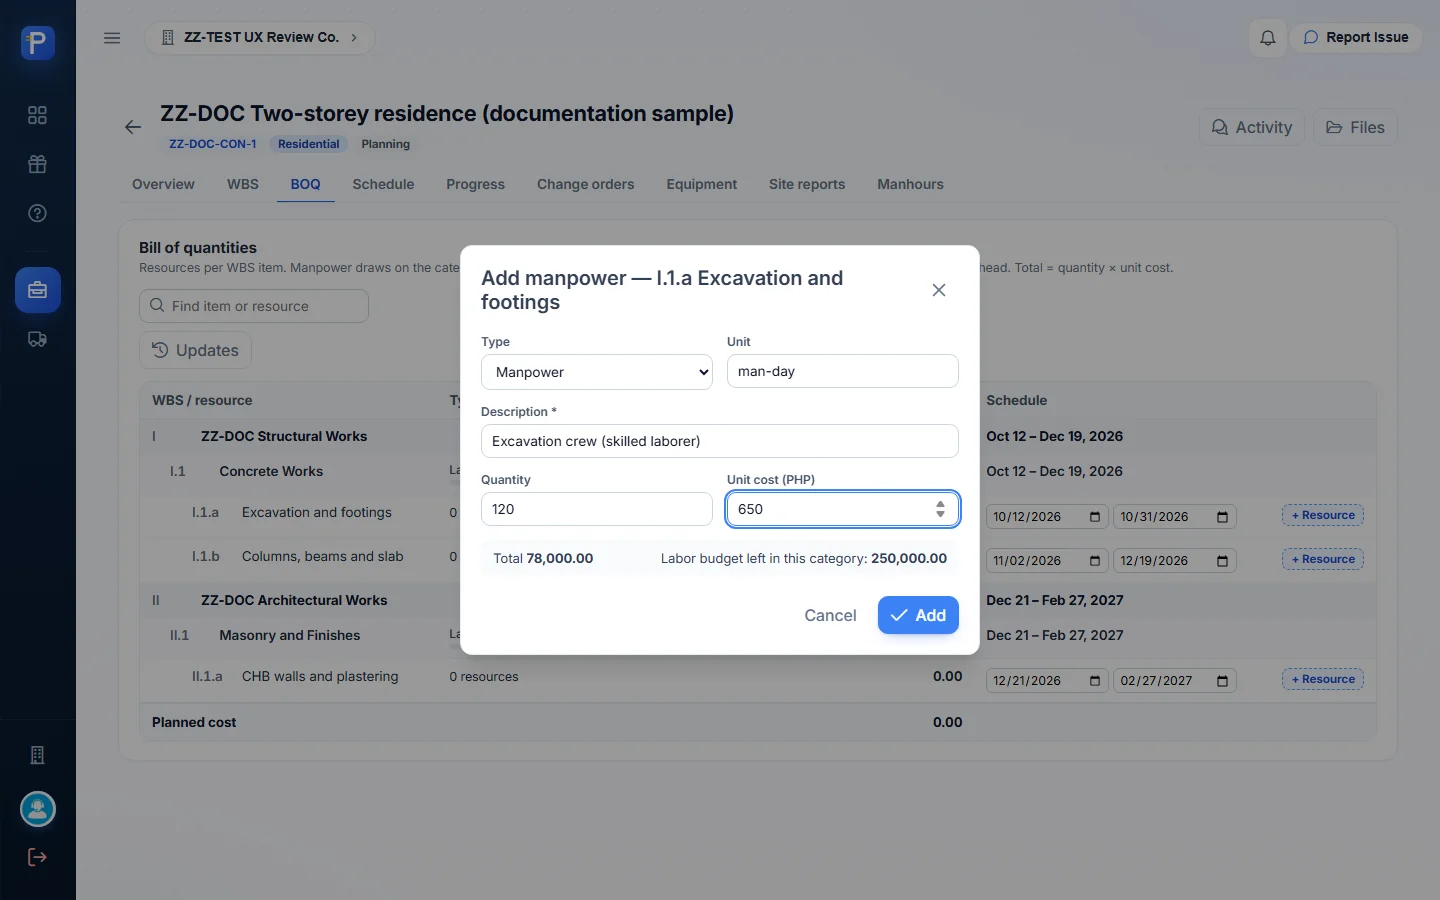Open the user profile avatar
The width and height of the screenshot is (1440, 900).
pos(38,809)
